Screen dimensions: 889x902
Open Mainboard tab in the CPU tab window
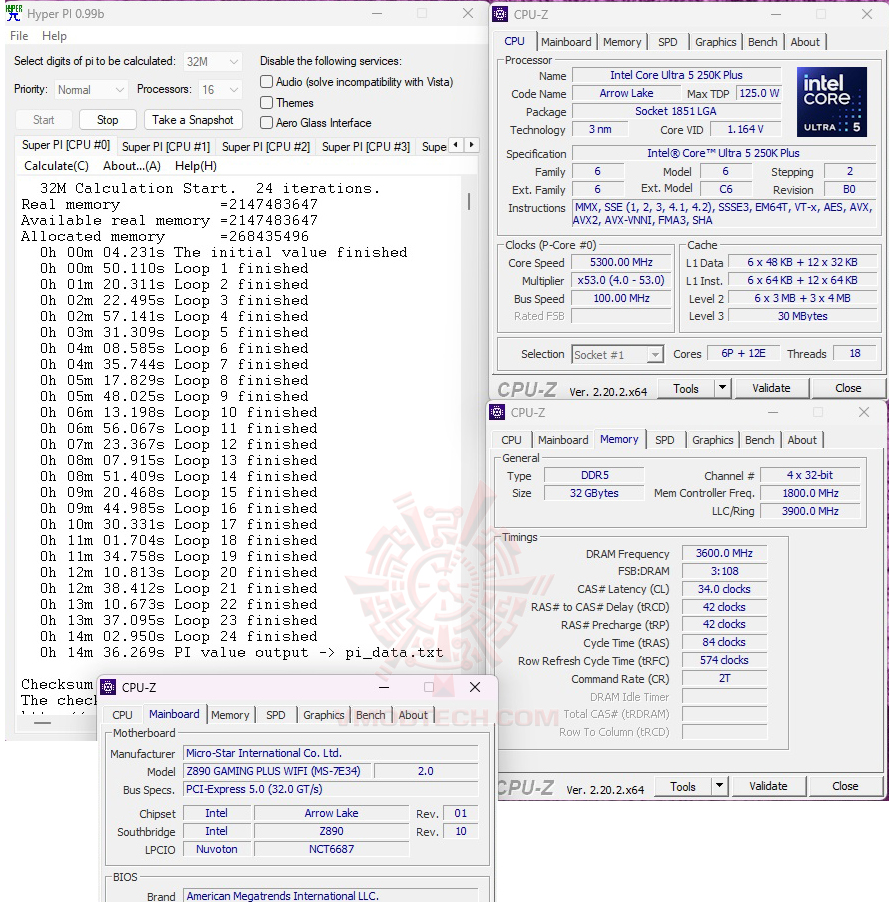(x=566, y=42)
